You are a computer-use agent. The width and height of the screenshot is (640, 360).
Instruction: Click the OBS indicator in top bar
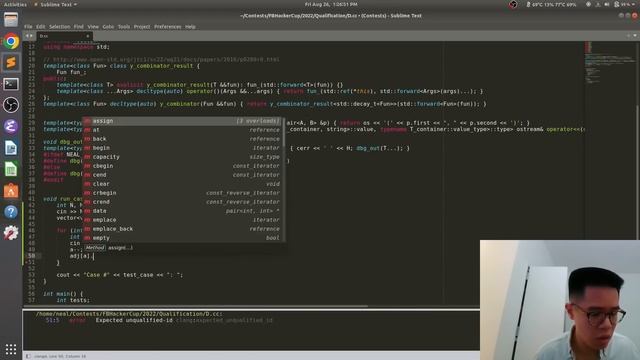point(513,4)
